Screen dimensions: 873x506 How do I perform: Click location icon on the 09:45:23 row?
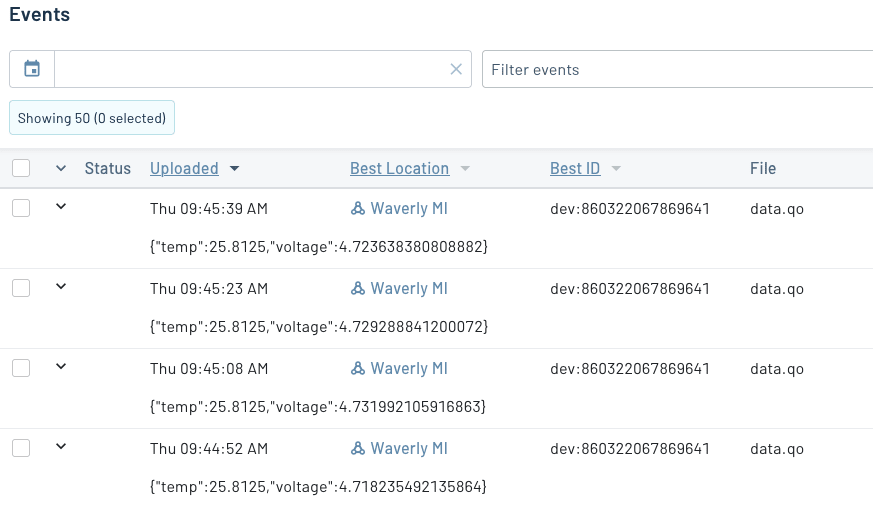(358, 288)
